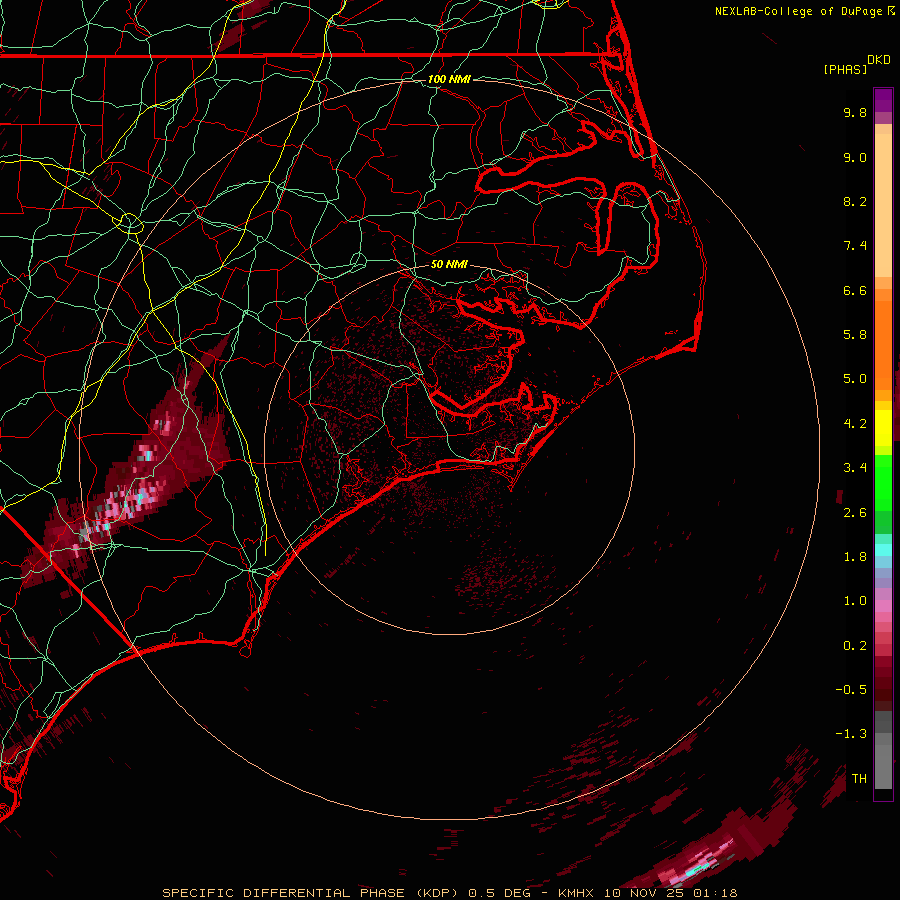Click the "SPECIFIC DIFFERENTIAL PHASE (KDP)" caption text
The width and height of the screenshot is (900, 900).
(312, 893)
